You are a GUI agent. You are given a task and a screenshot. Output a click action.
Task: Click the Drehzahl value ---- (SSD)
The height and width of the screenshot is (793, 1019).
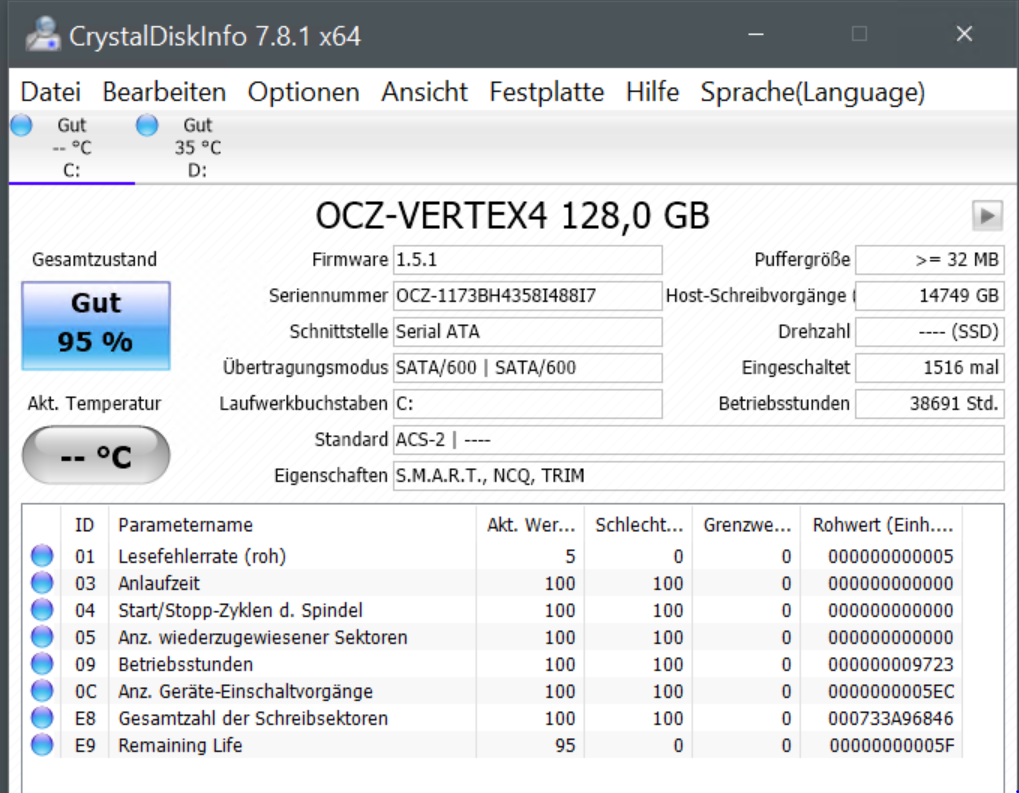[x=930, y=332]
